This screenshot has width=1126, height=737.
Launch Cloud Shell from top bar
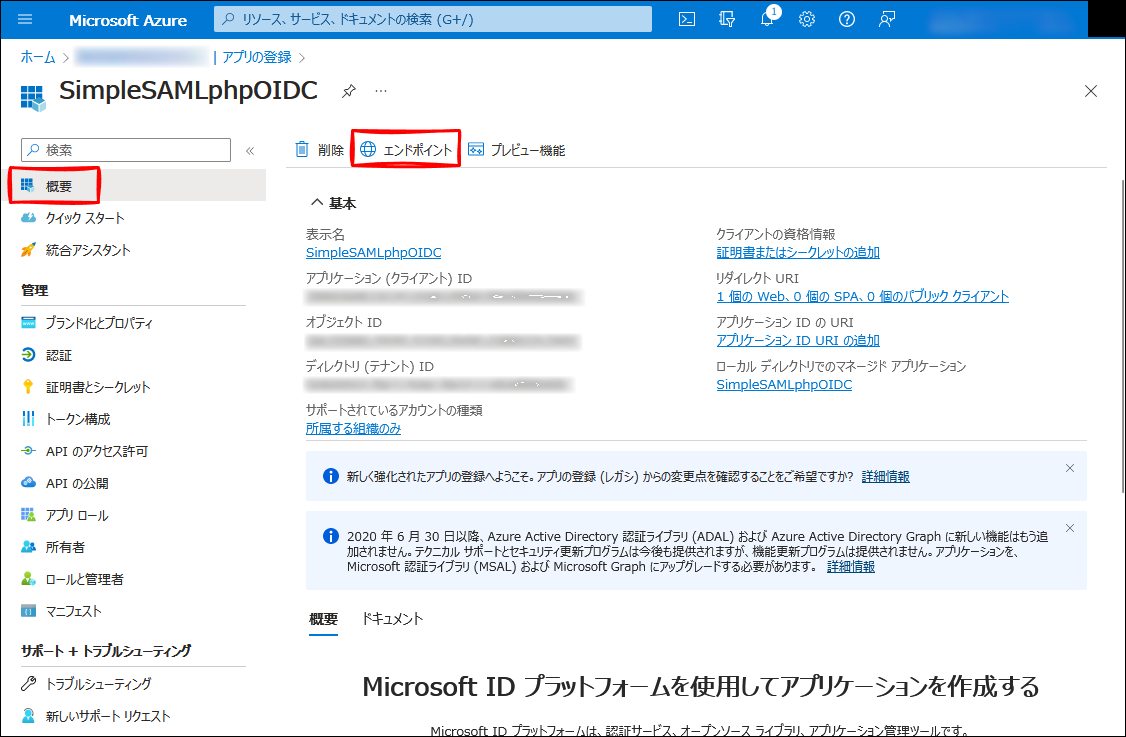(x=687, y=19)
